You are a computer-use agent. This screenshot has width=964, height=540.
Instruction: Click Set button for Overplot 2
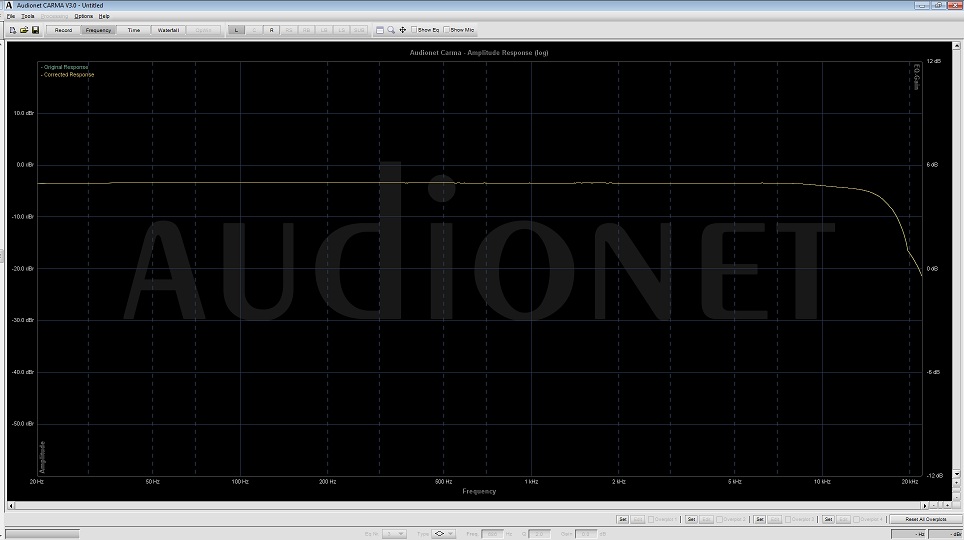(691, 520)
